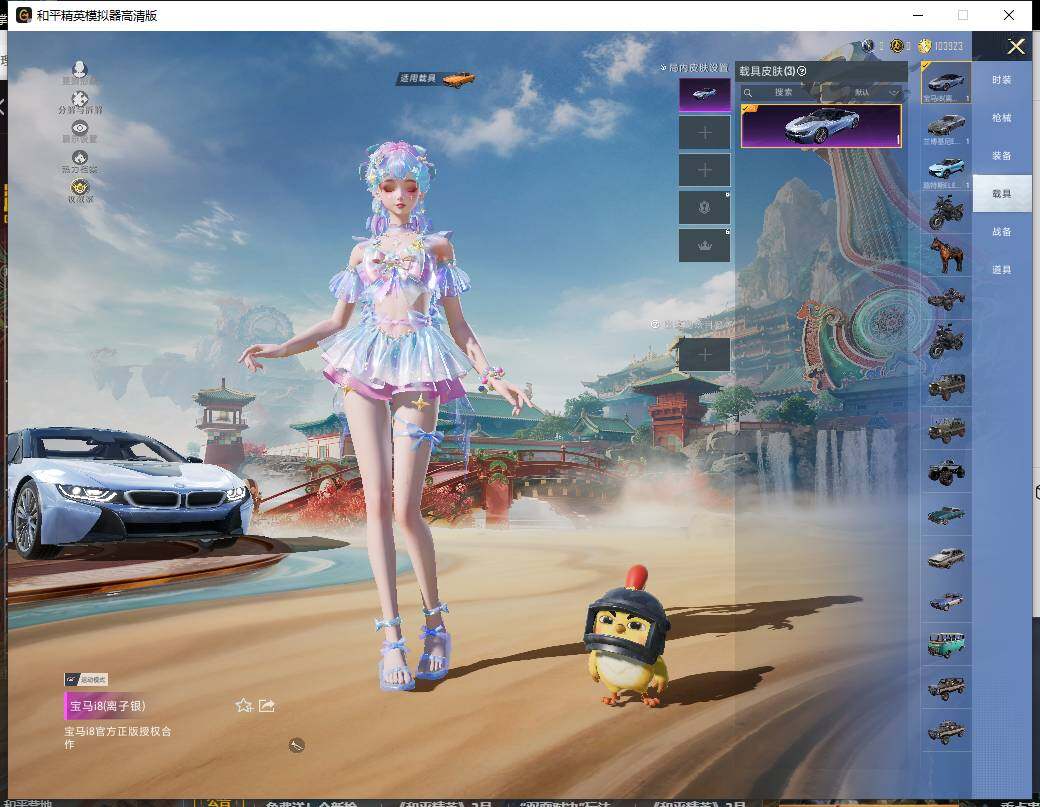Viewport: 1040px width, 807px height.
Task: Select the motorcycle in the vehicle list
Action: pos(945,211)
